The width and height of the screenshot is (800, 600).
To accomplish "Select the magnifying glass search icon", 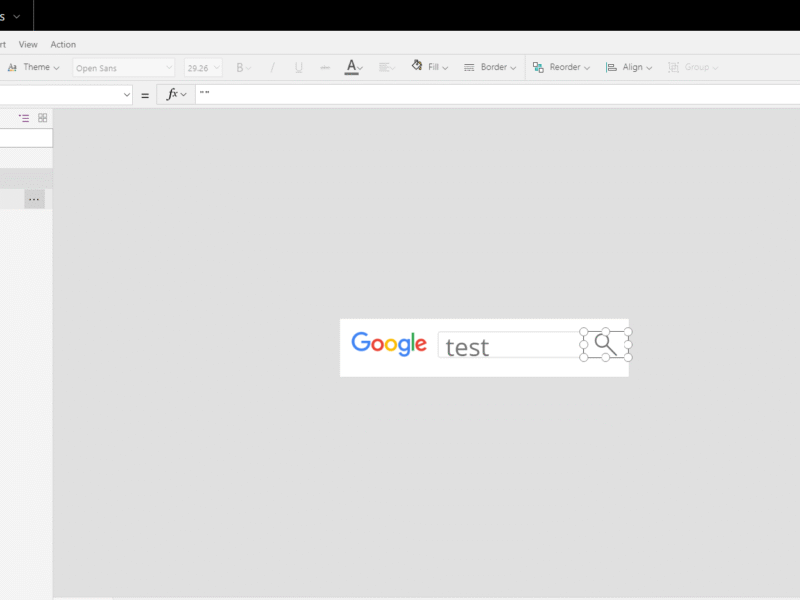I will pyautogui.click(x=606, y=345).
